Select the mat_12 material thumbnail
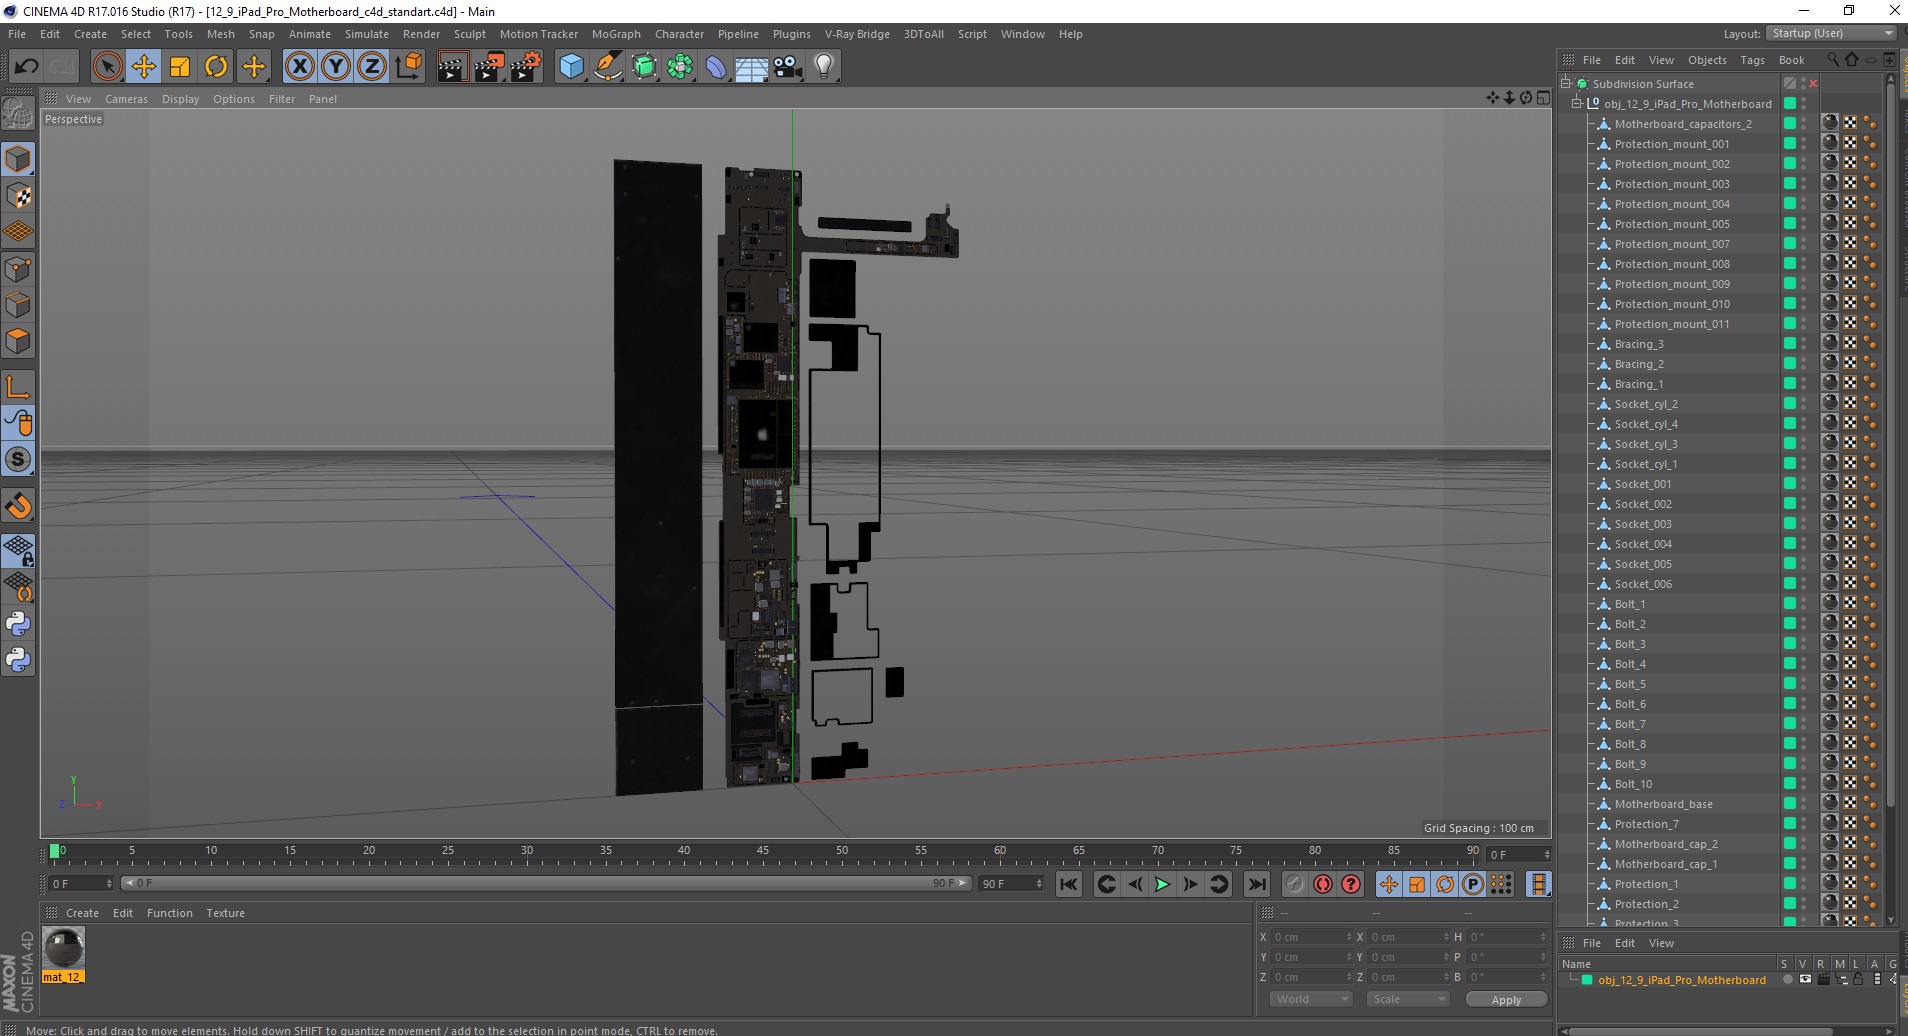 [x=64, y=948]
